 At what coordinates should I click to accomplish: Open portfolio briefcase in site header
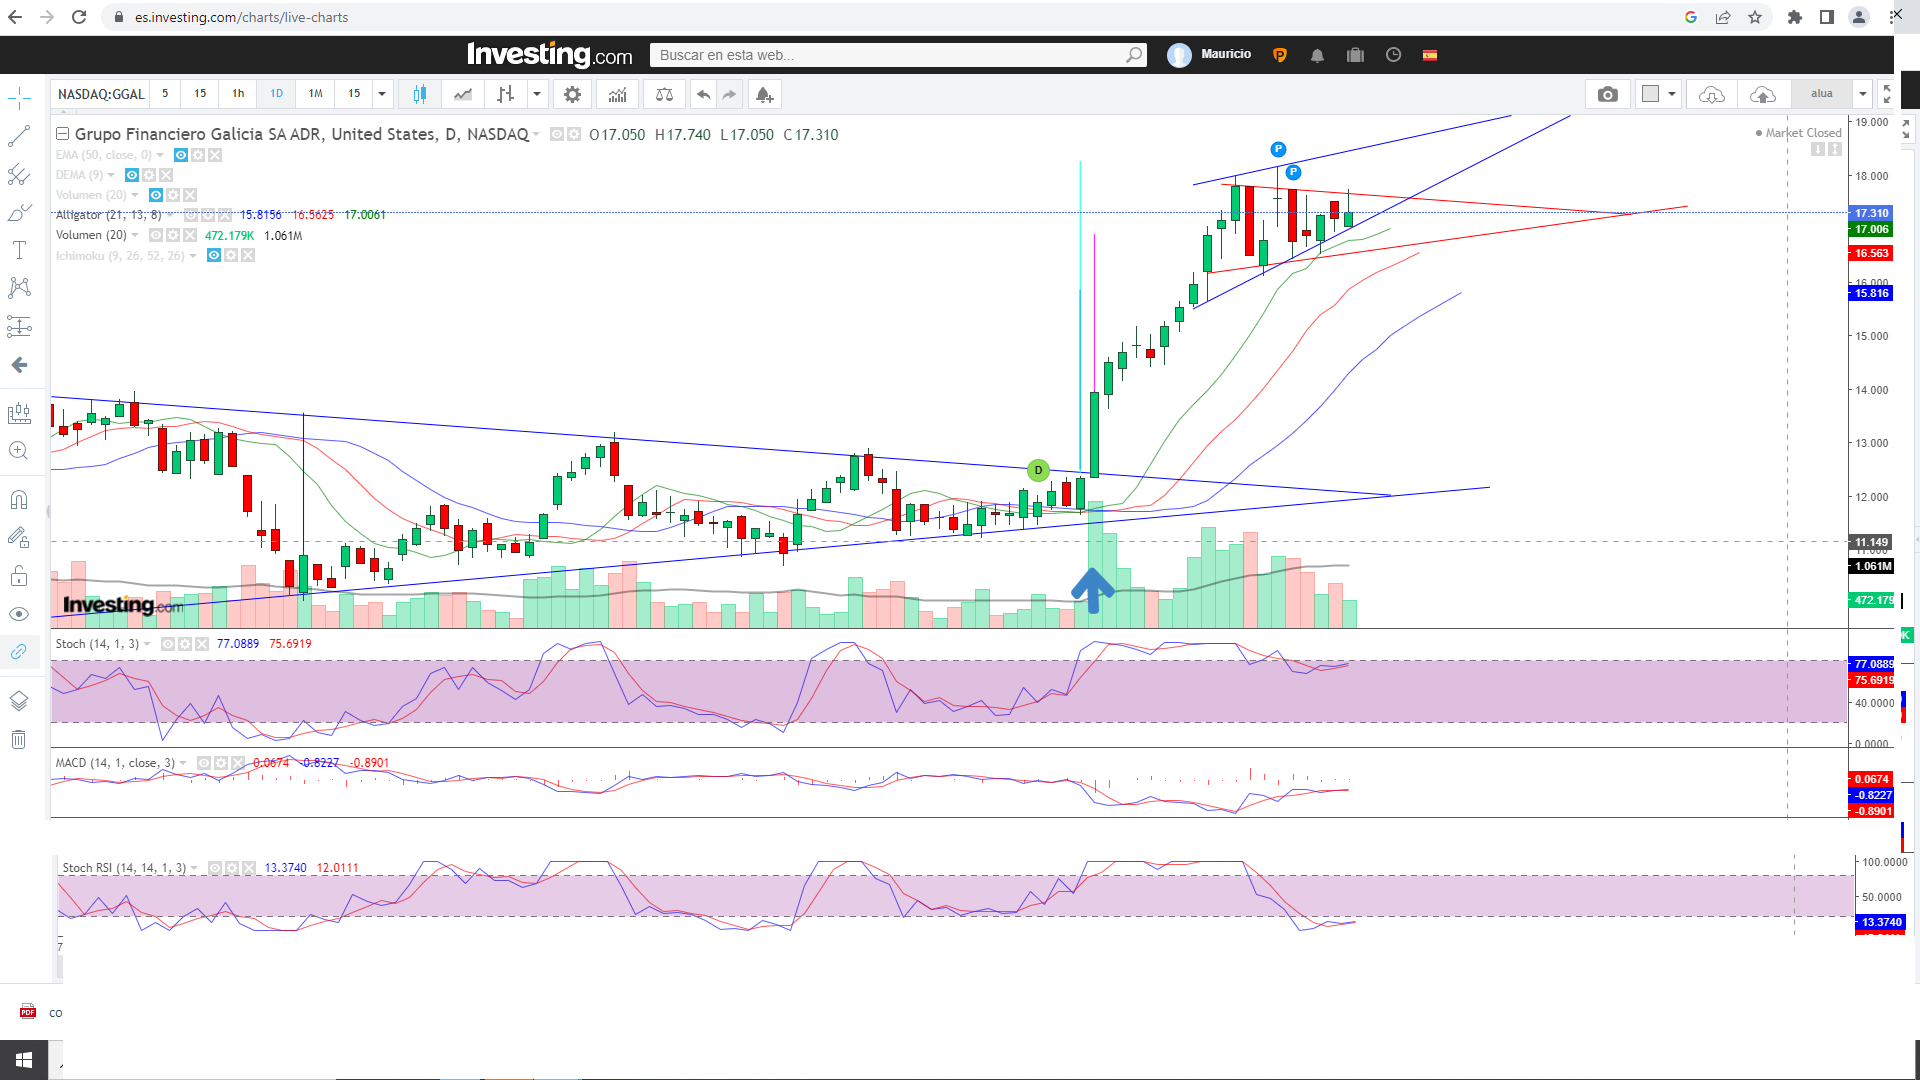click(x=1355, y=56)
